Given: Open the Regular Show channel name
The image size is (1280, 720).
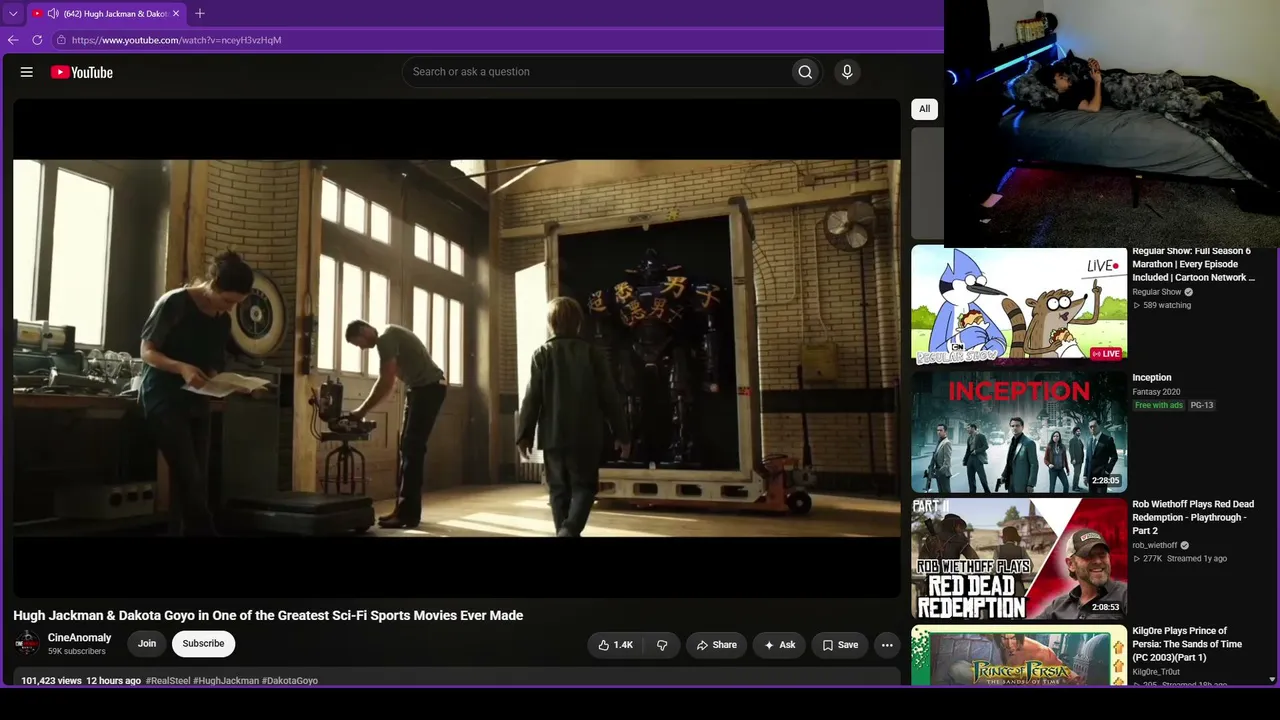Looking at the screenshot, I should pyautogui.click(x=1157, y=292).
